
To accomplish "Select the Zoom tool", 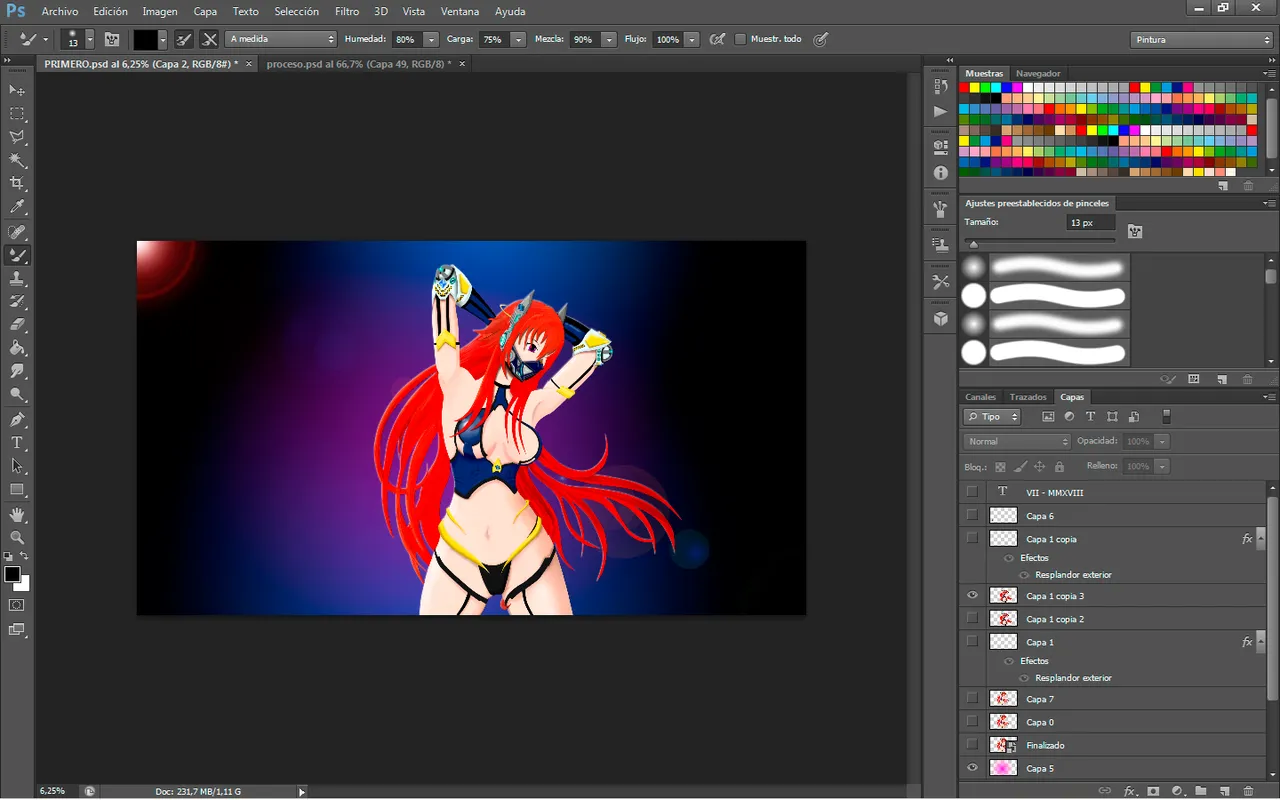I will tap(17, 537).
